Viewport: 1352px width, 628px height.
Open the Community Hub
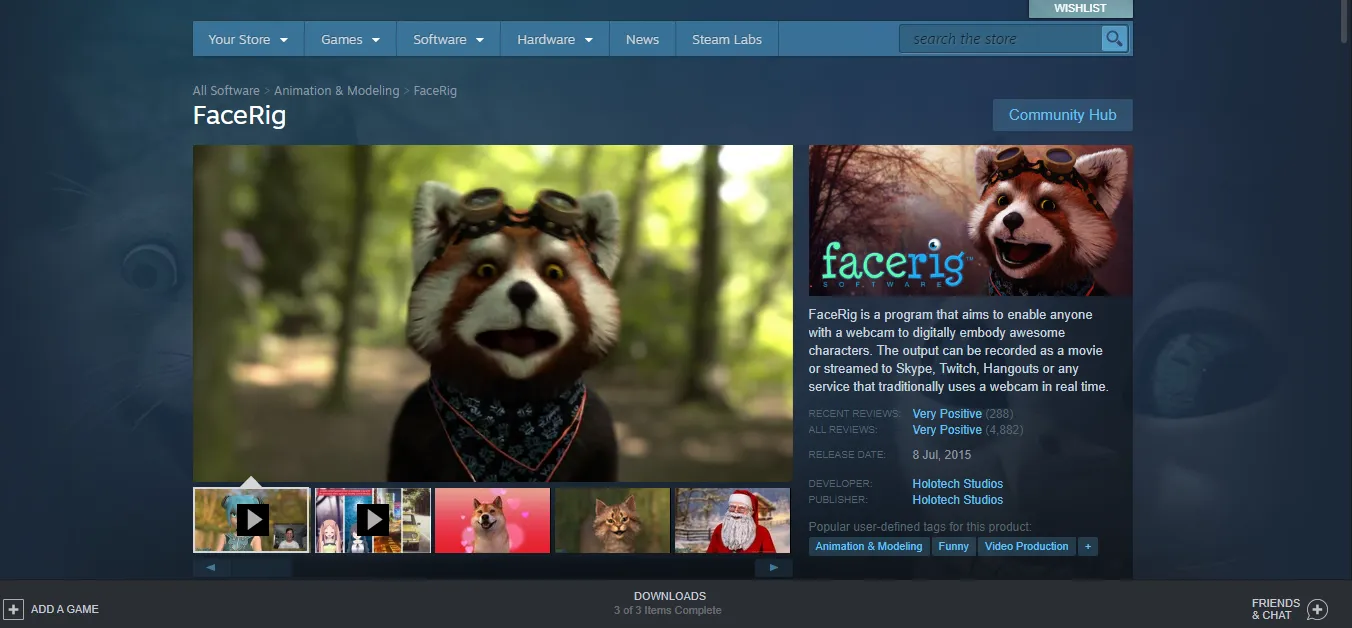pos(1062,115)
